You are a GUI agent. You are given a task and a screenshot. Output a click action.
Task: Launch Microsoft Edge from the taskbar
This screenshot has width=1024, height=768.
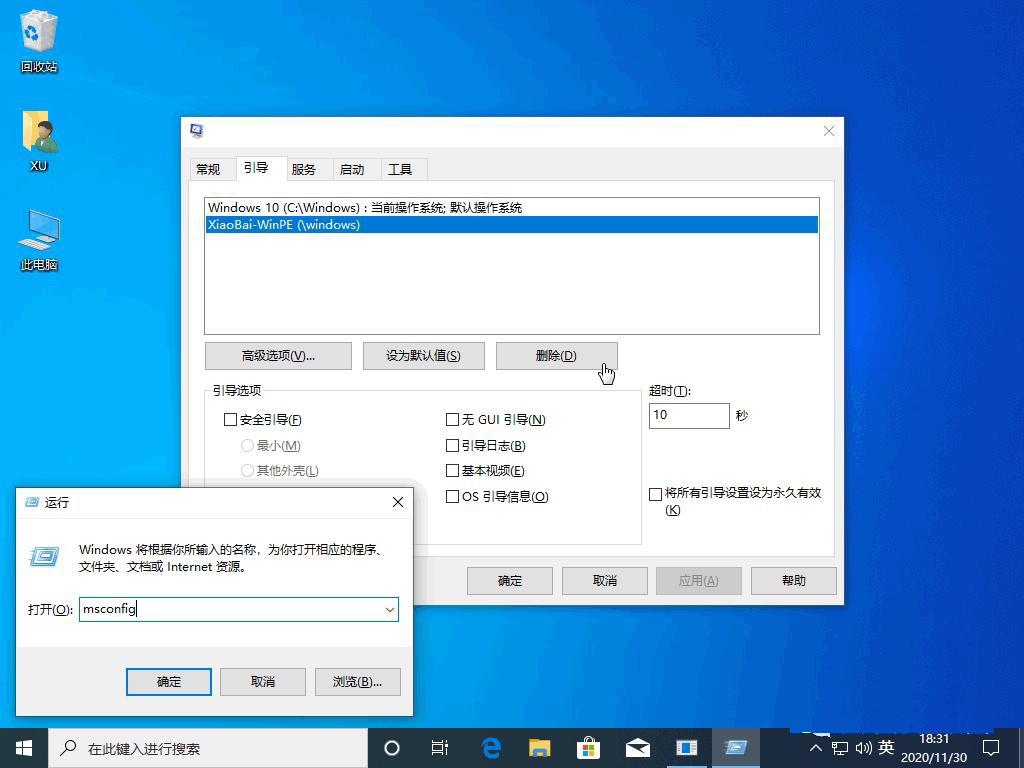pyautogui.click(x=490, y=748)
